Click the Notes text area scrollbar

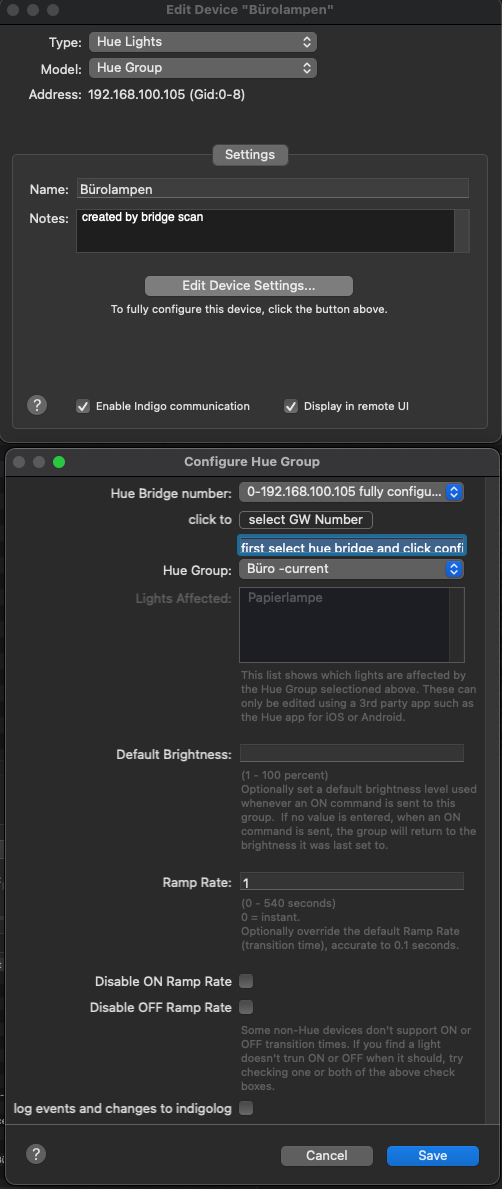pyautogui.click(x=462, y=231)
